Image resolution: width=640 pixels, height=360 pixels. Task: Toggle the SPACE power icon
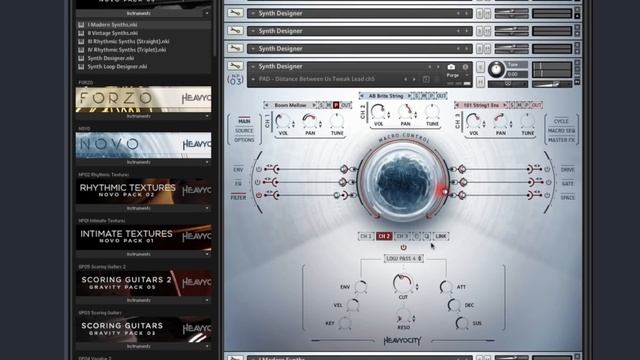547,196
